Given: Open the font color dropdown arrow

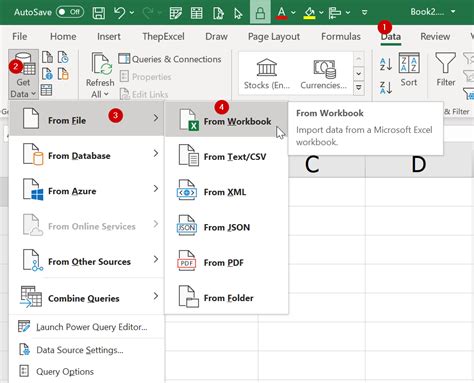Looking at the screenshot, I should tap(293, 13).
